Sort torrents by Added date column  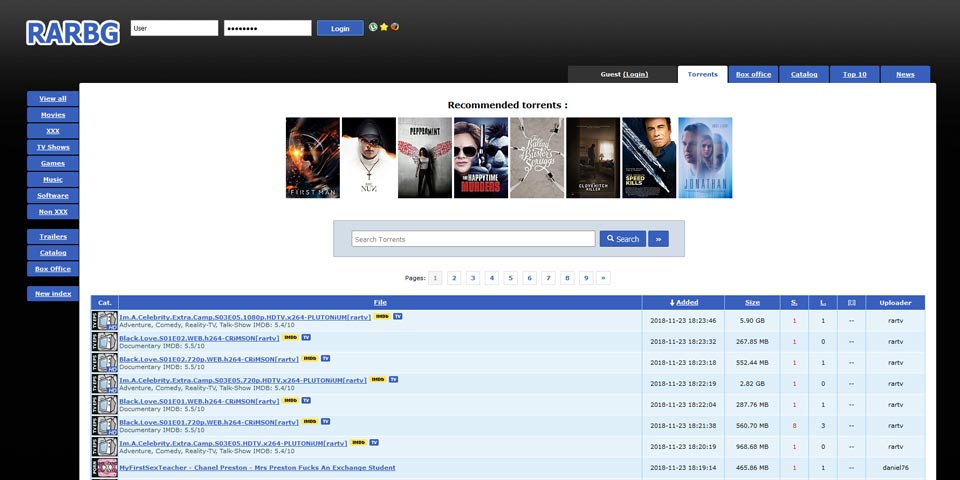click(684, 302)
